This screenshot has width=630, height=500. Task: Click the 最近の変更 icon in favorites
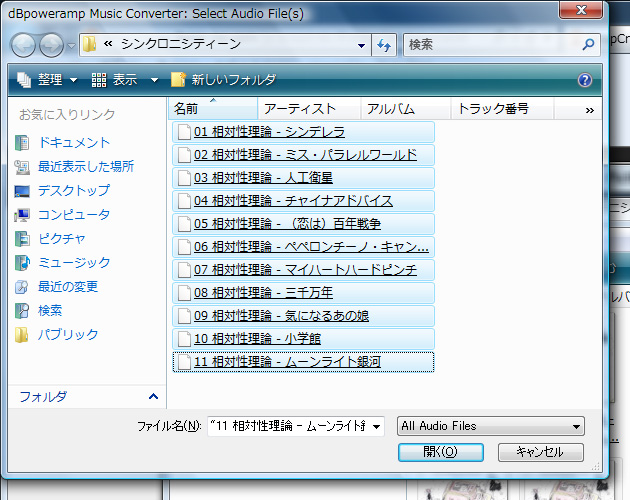pos(22,287)
